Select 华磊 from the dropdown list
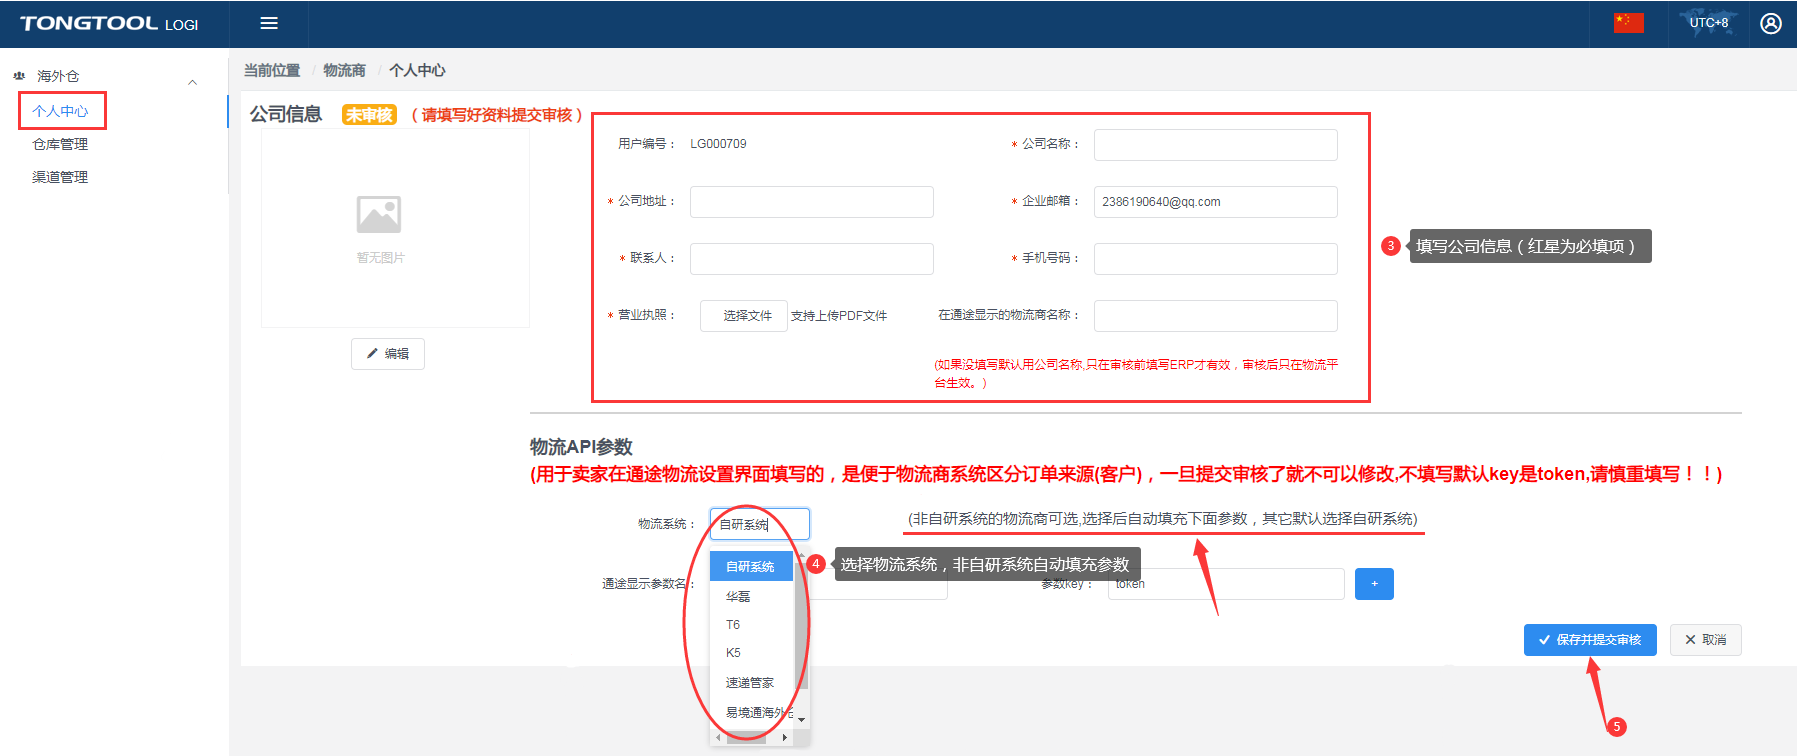This screenshot has width=1797, height=756. point(752,596)
